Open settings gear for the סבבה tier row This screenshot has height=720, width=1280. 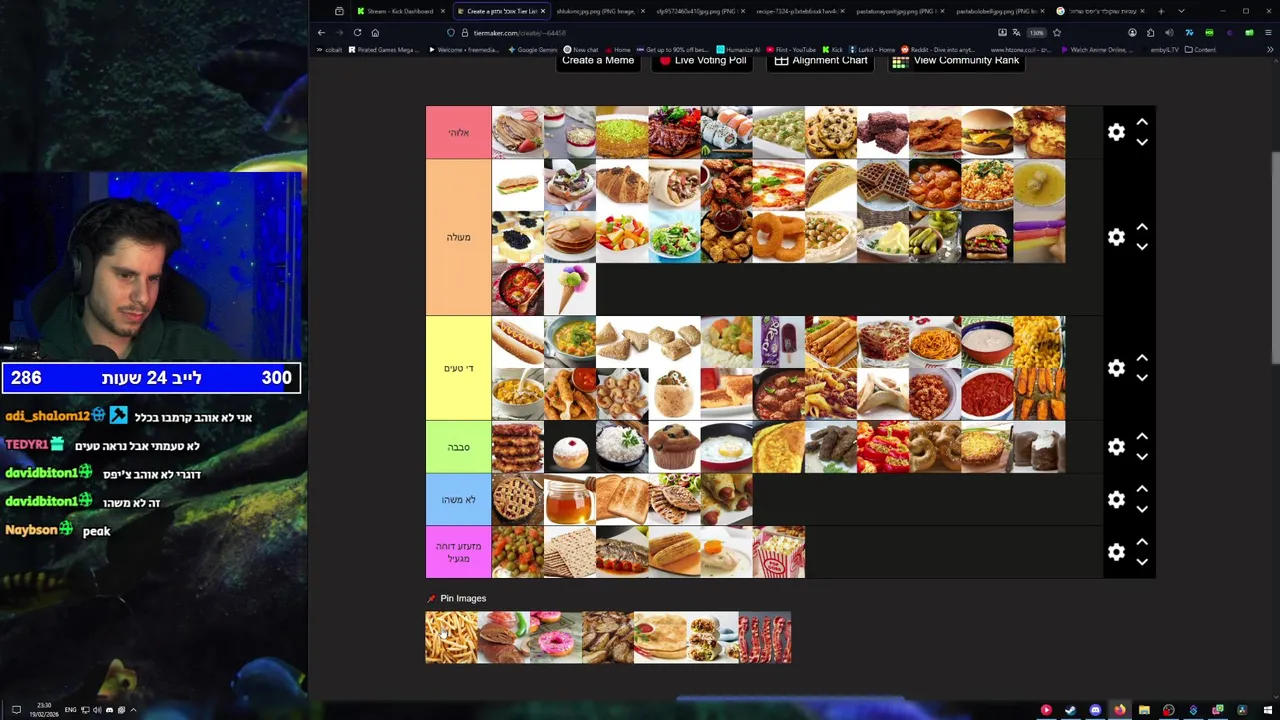pyautogui.click(x=1116, y=447)
